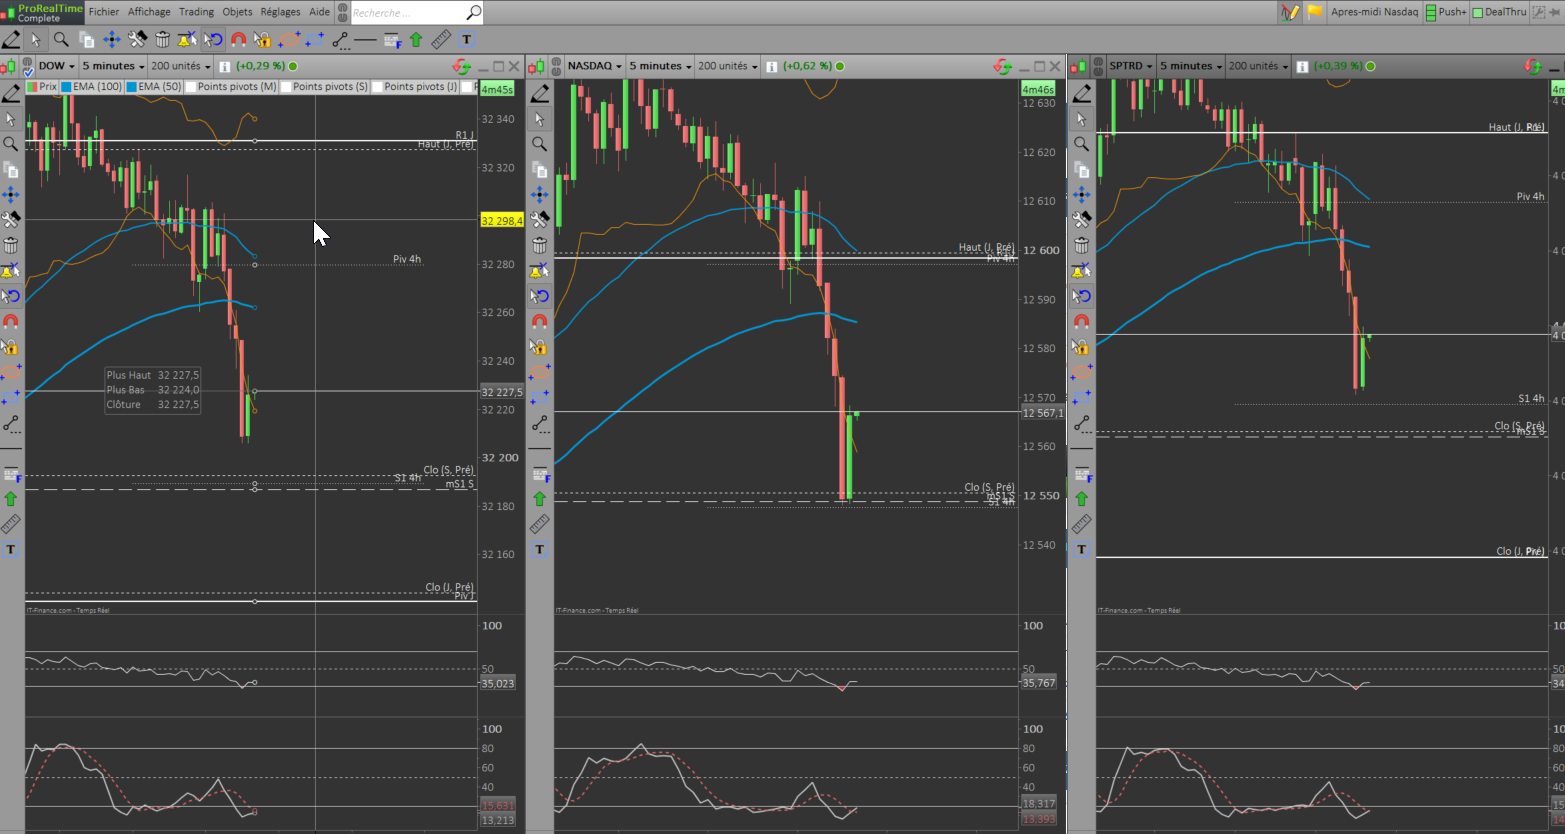The image size is (1565, 834).
Task: Click the EMA (100) indicator label
Action: pyautogui.click(x=97, y=87)
